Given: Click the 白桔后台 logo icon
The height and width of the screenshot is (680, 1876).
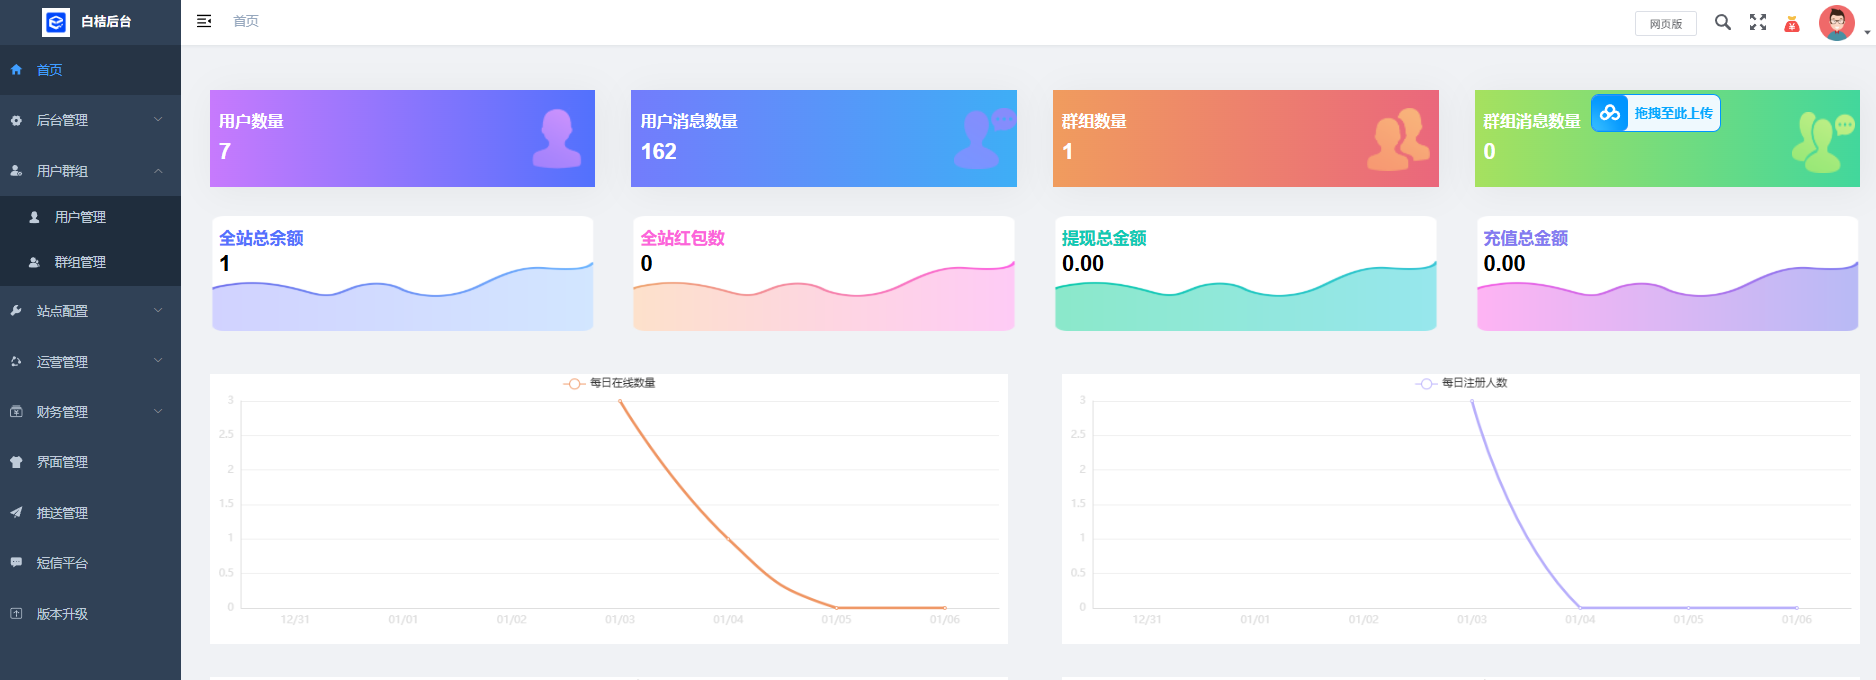Looking at the screenshot, I should coord(56,22).
